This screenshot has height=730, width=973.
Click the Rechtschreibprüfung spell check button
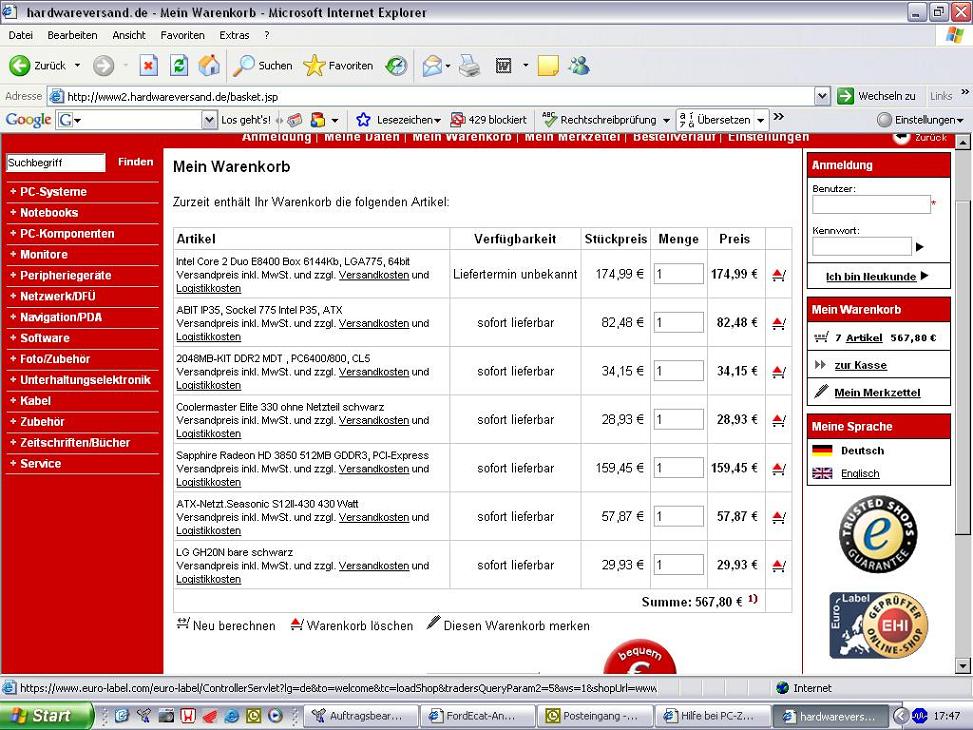click(599, 120)
